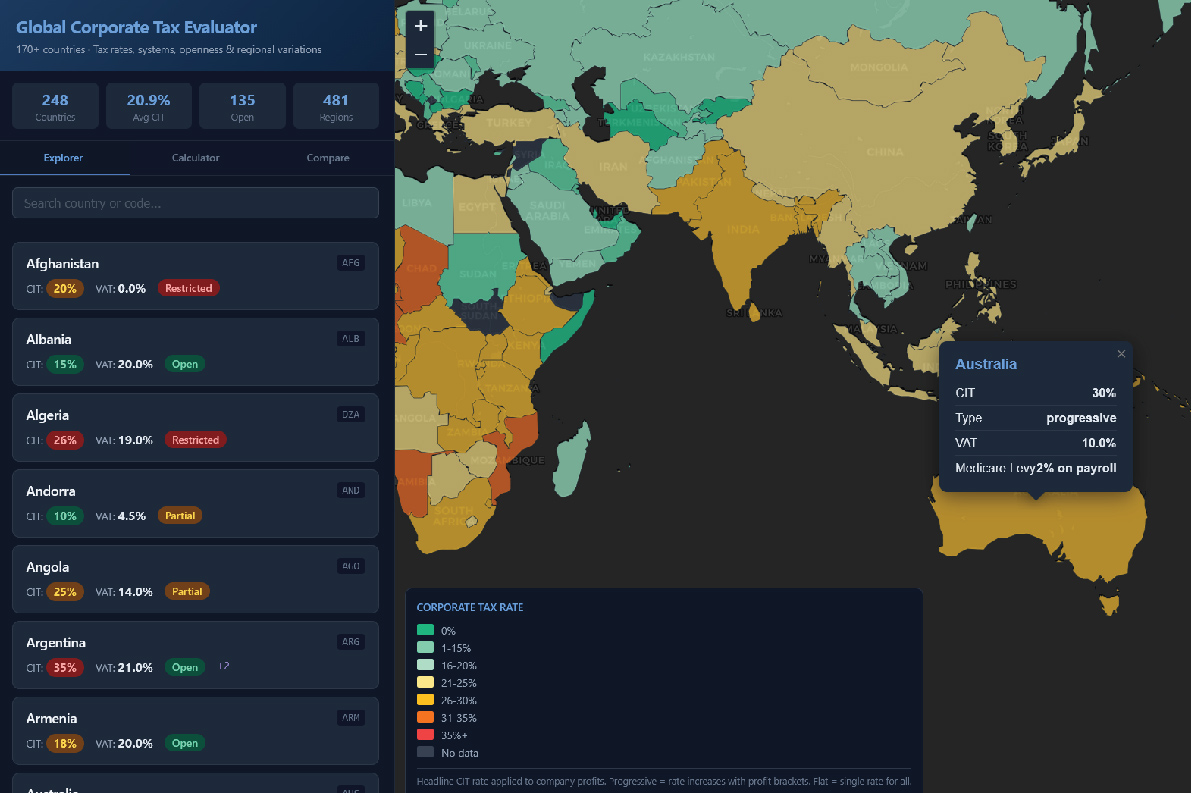Click the search country or code field
Screen dimensions: 1191x793
pos(195,203)
